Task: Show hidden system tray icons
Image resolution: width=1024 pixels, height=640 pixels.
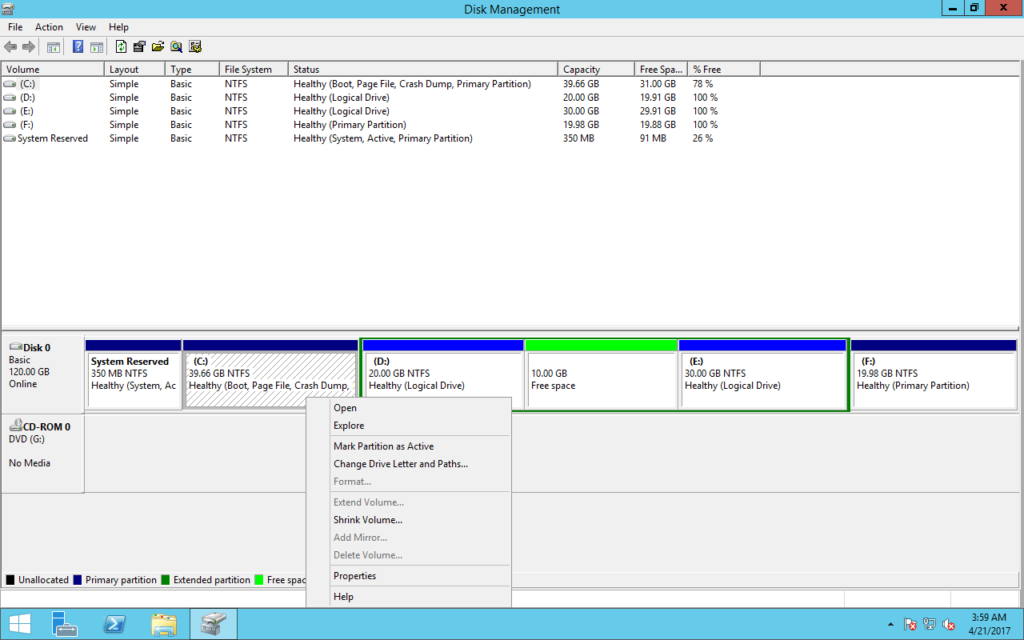Action: coord(889,625)
